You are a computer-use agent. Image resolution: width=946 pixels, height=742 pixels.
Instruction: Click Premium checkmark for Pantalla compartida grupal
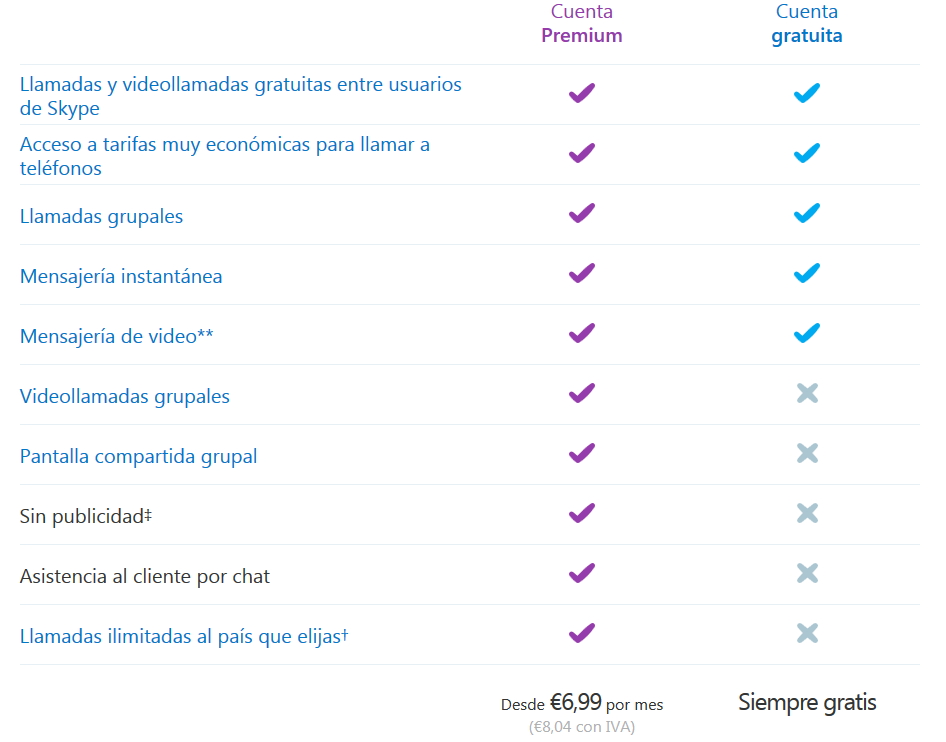tap(581, 453)
